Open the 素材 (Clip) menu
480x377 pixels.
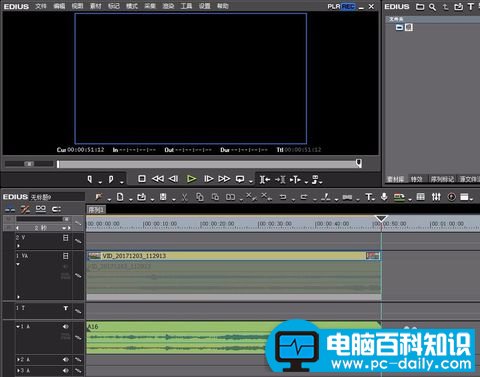[x=96, y=6]
